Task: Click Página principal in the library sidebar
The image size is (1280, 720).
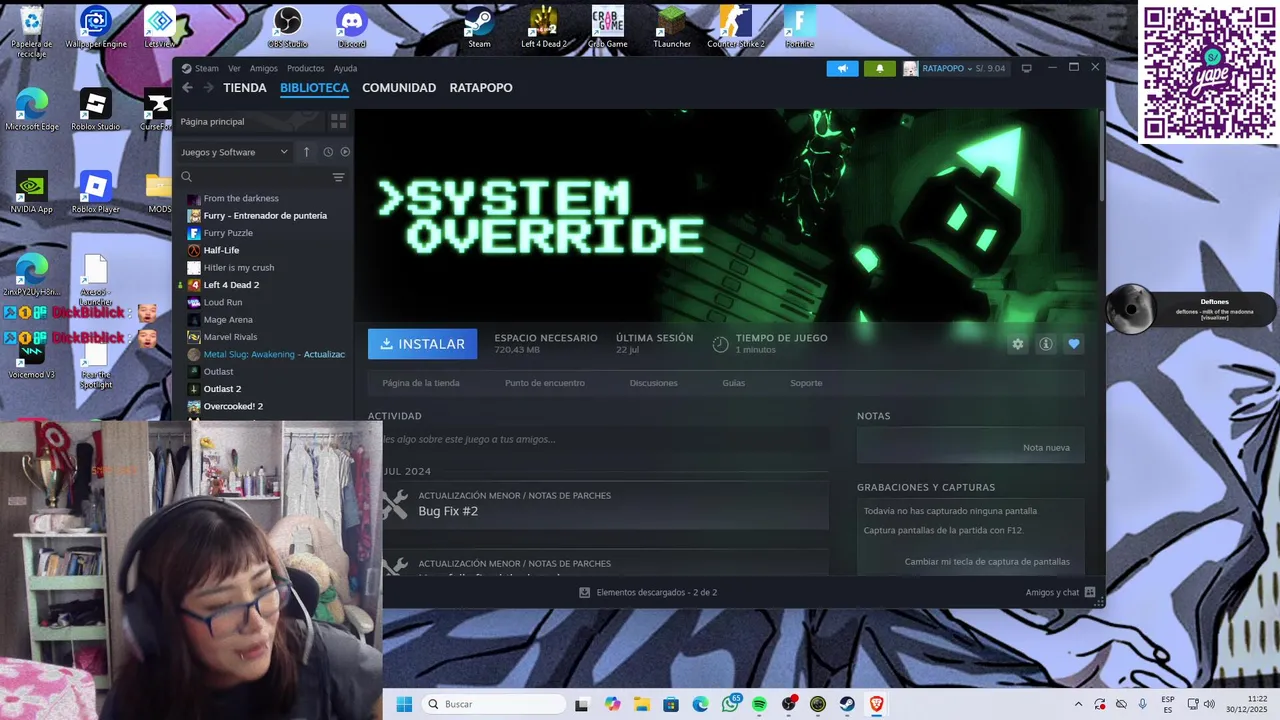Action: pyautogui.click(x=212, y=121)
